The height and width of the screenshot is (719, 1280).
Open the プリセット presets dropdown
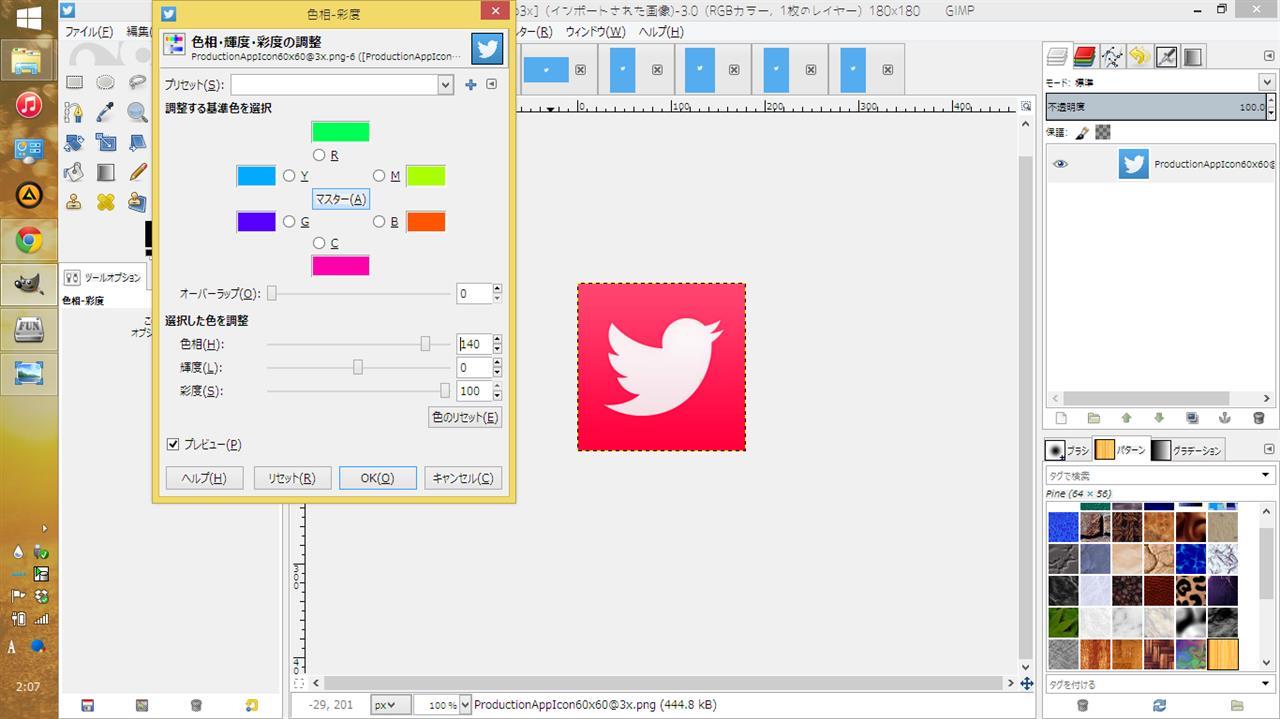[446, 85]
